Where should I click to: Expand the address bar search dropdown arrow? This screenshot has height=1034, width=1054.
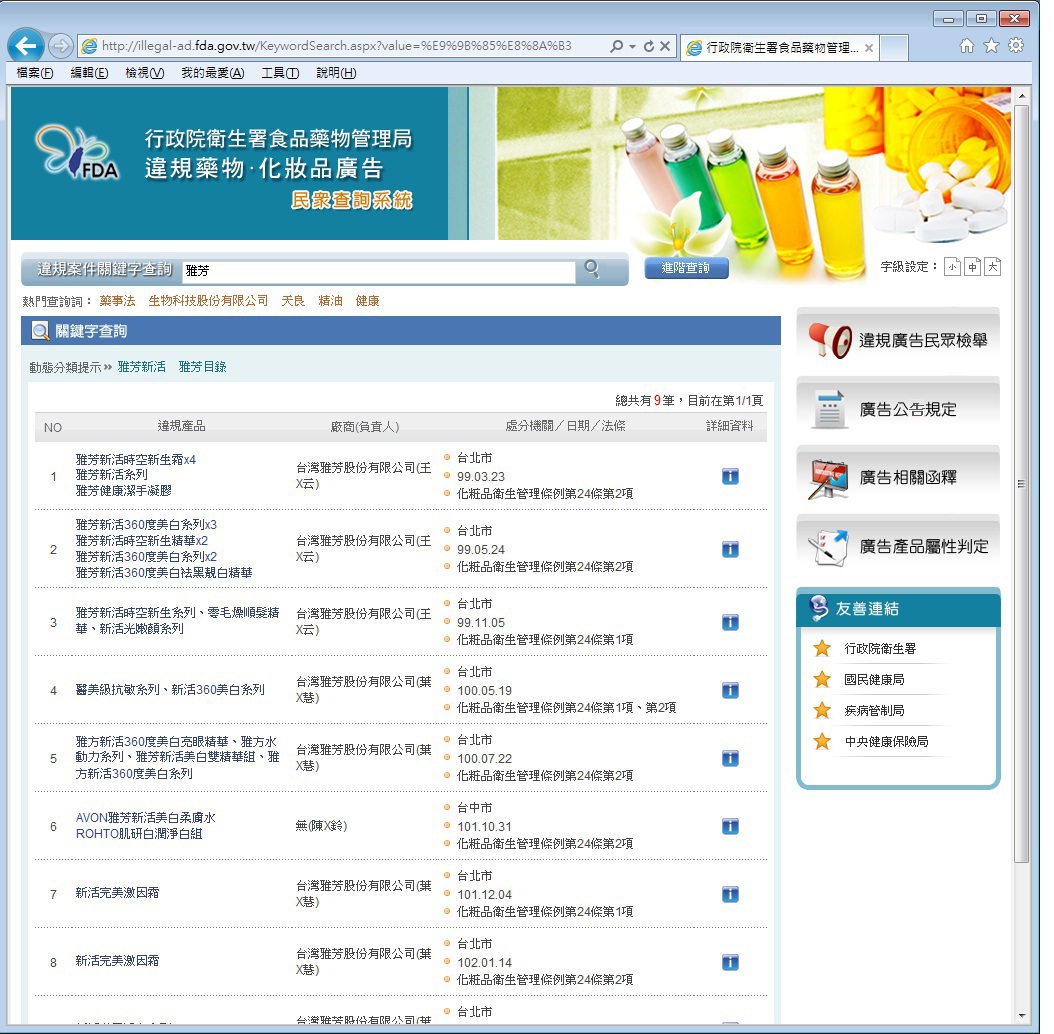pyautogui.click(x=632, y=46)
